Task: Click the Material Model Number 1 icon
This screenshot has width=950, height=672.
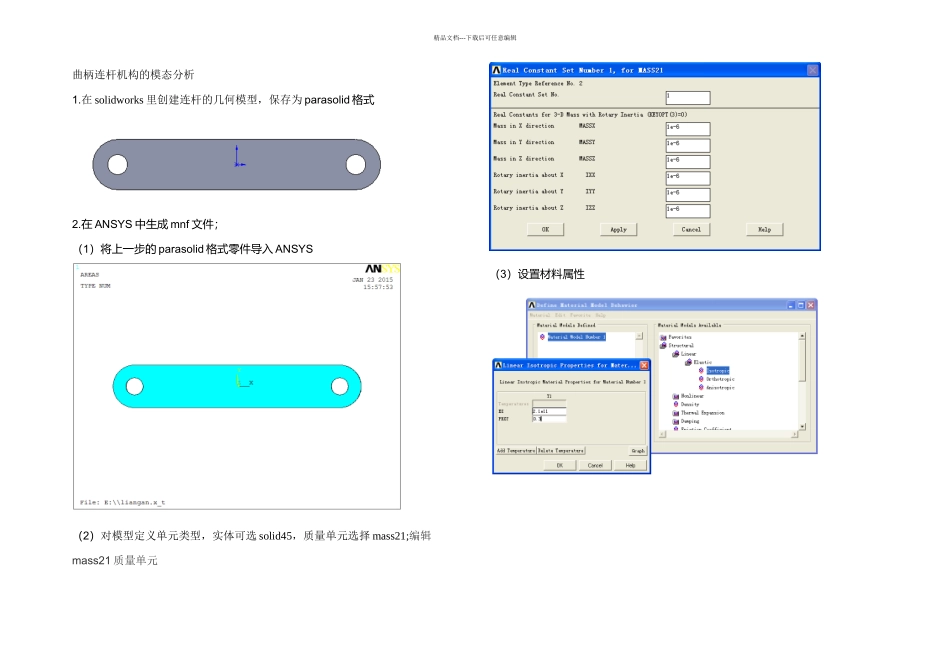Action: click(542, 337)
